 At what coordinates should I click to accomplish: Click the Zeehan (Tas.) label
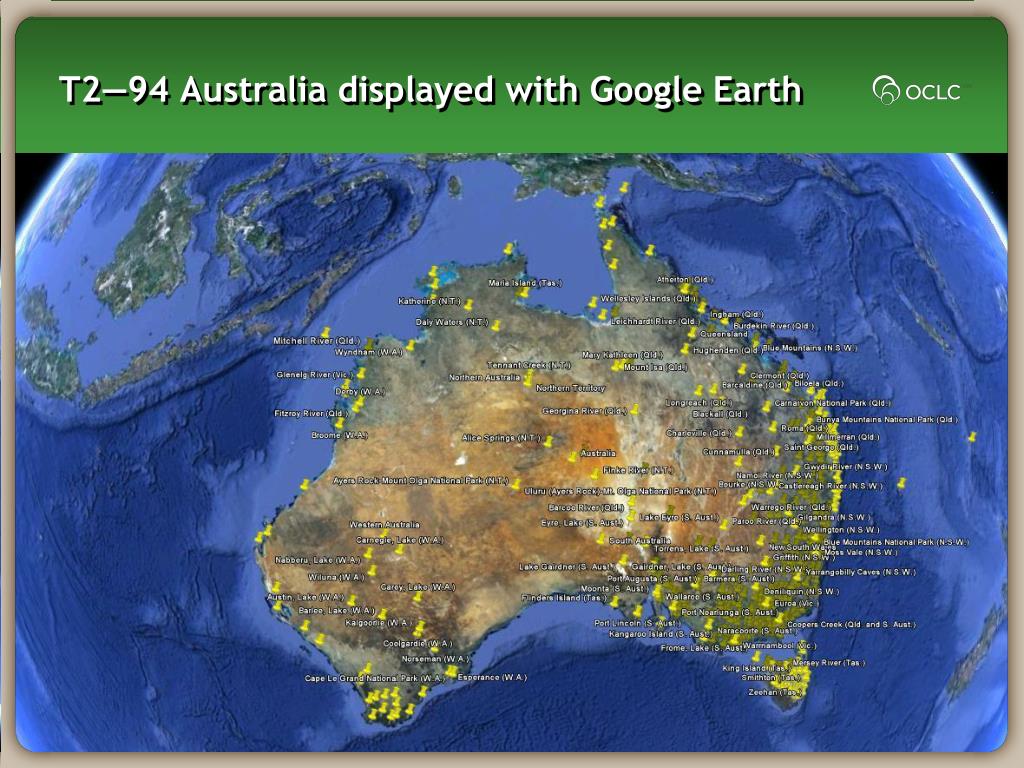[x=775, y=692]
